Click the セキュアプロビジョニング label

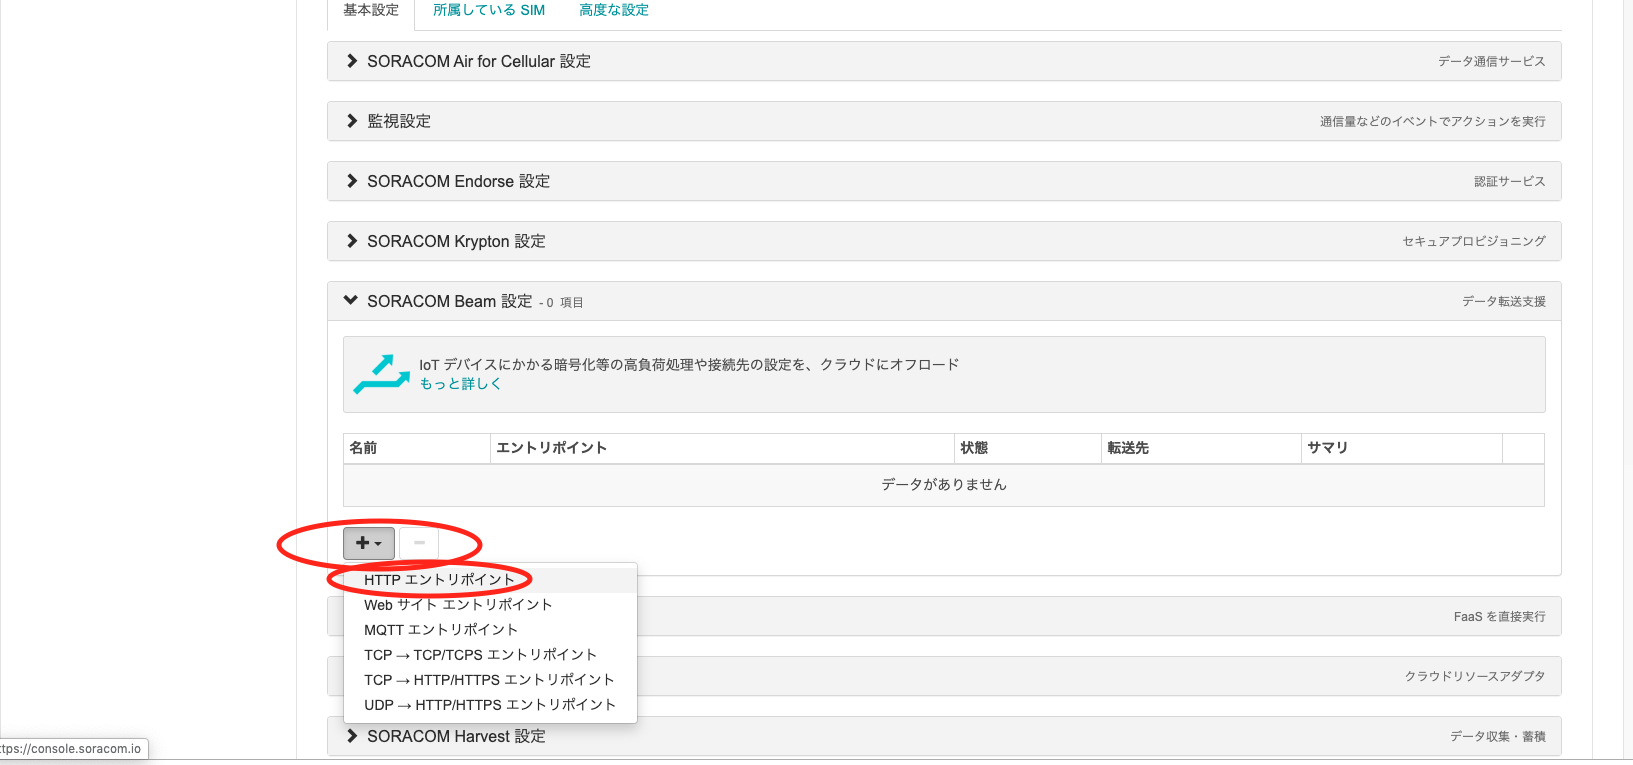pyautogui.click(x=1474, y=242)
